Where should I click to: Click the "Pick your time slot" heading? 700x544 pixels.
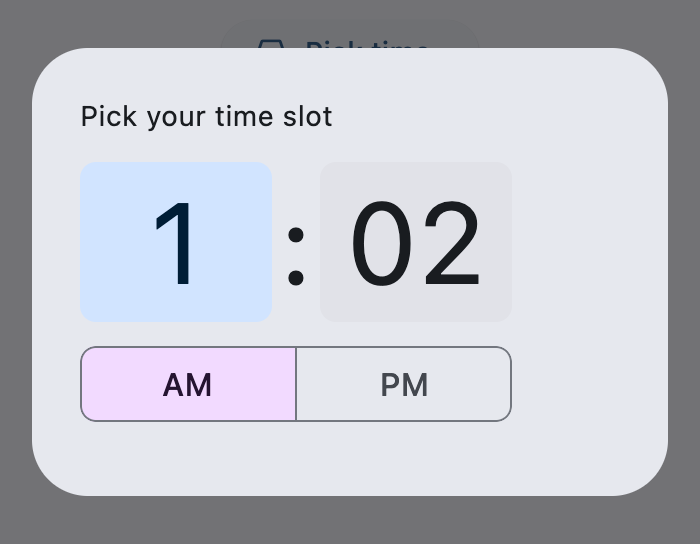tap(206, 117)
